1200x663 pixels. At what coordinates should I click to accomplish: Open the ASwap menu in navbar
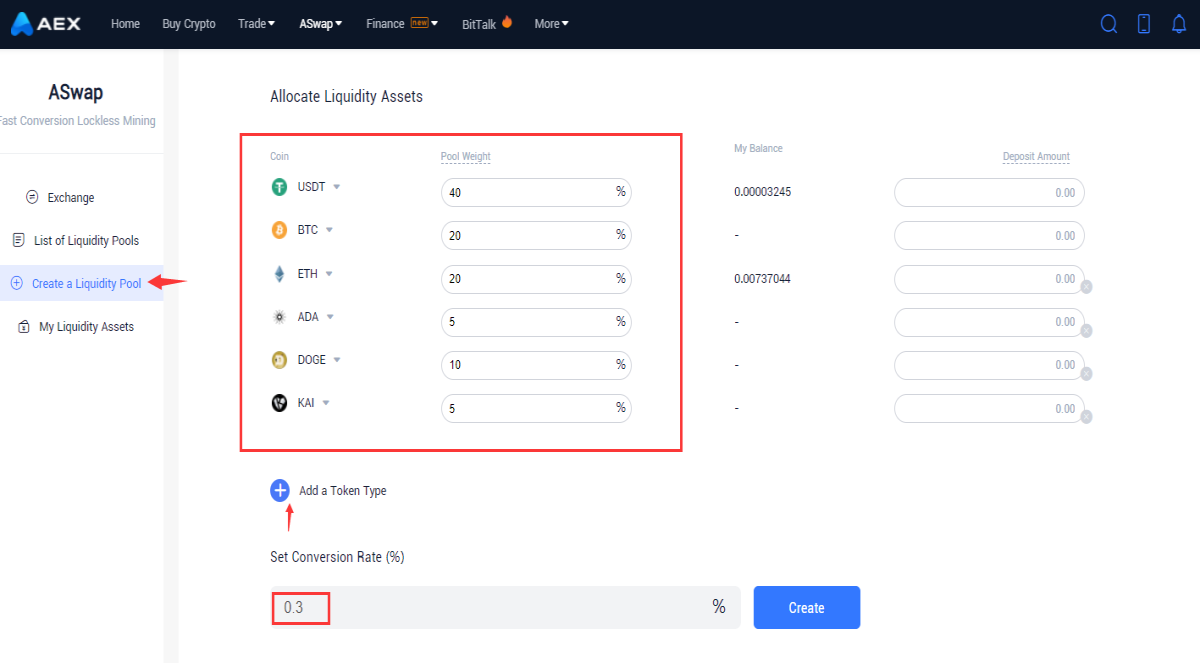click(x=320, y=24)
